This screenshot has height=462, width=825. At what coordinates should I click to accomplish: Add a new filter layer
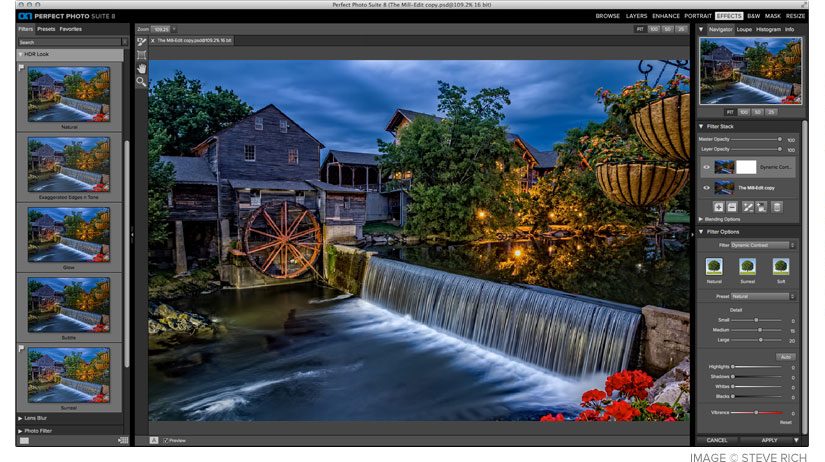tap(718, 207)
